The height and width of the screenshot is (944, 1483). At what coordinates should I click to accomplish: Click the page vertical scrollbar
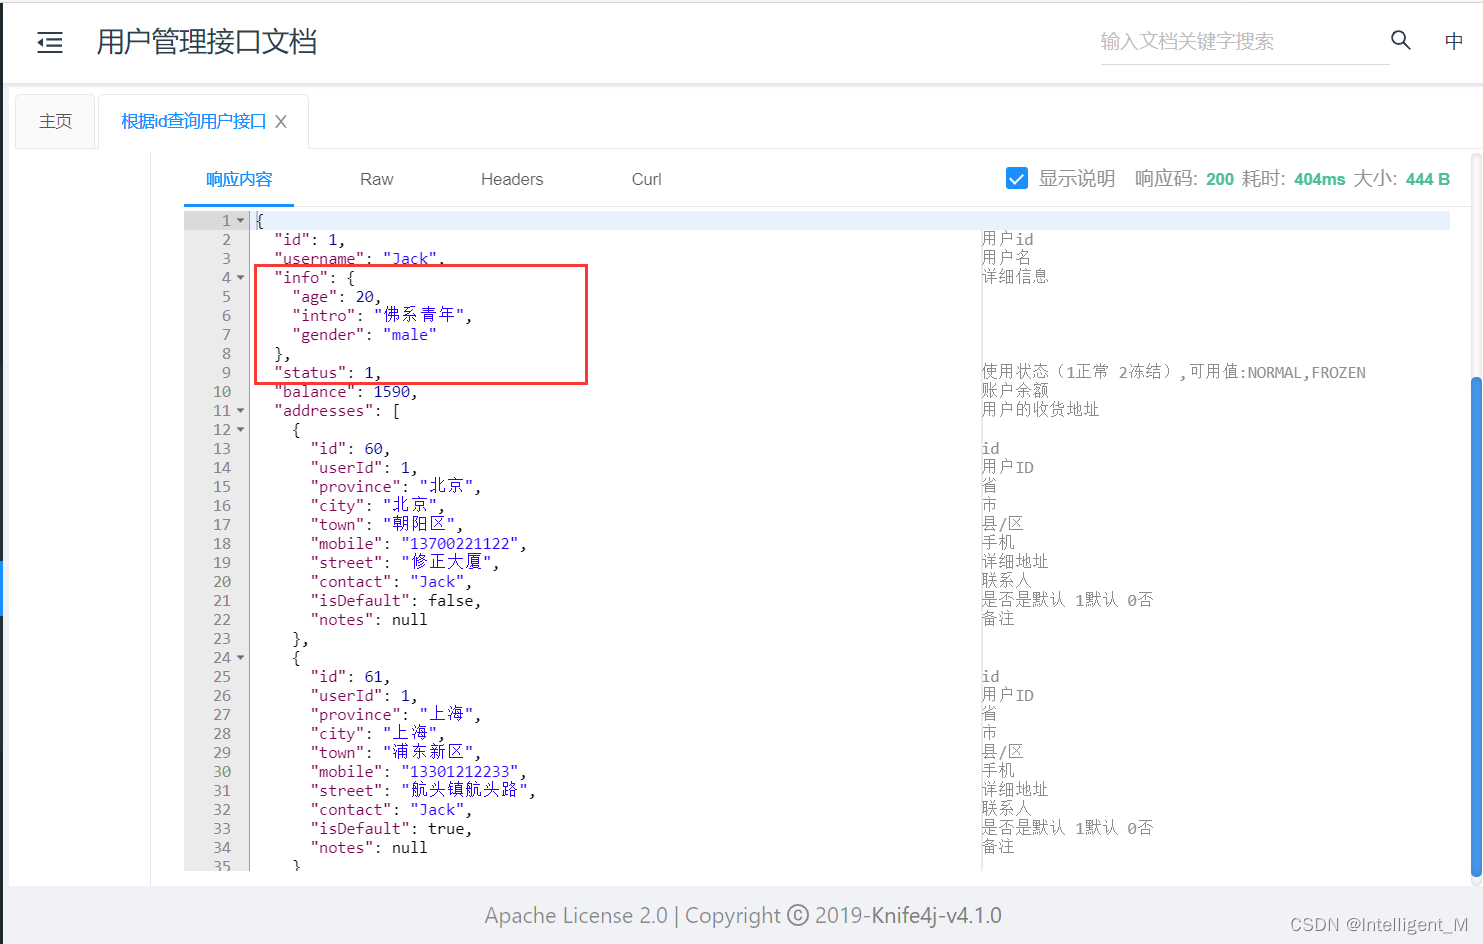coord(1476,625)
